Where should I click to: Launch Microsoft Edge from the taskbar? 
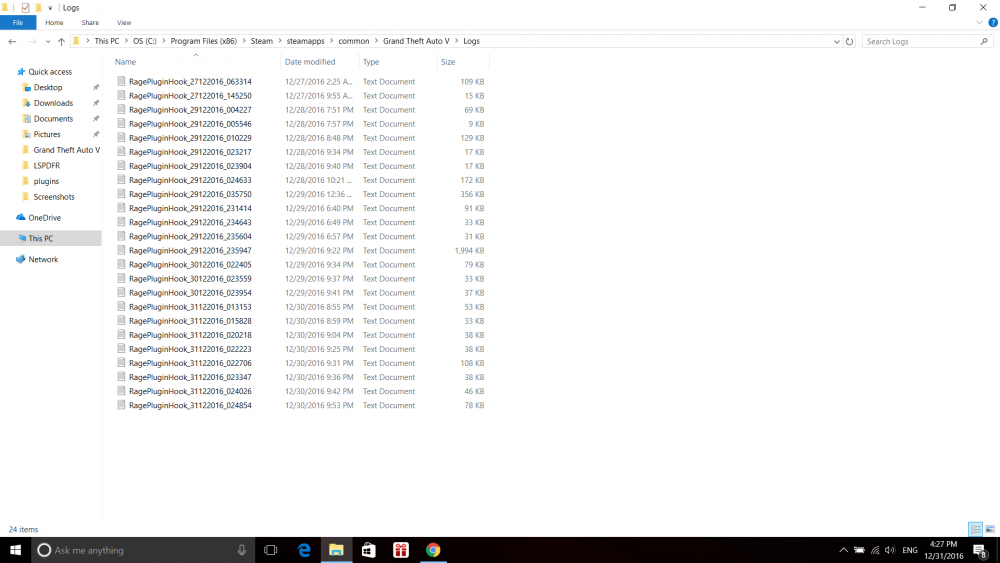tap(304, 550)
